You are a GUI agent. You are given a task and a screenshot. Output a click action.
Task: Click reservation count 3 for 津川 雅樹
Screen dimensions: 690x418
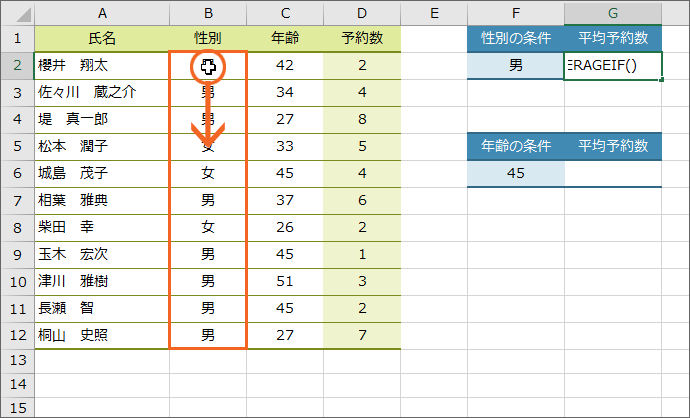click(x=362, y=282)
